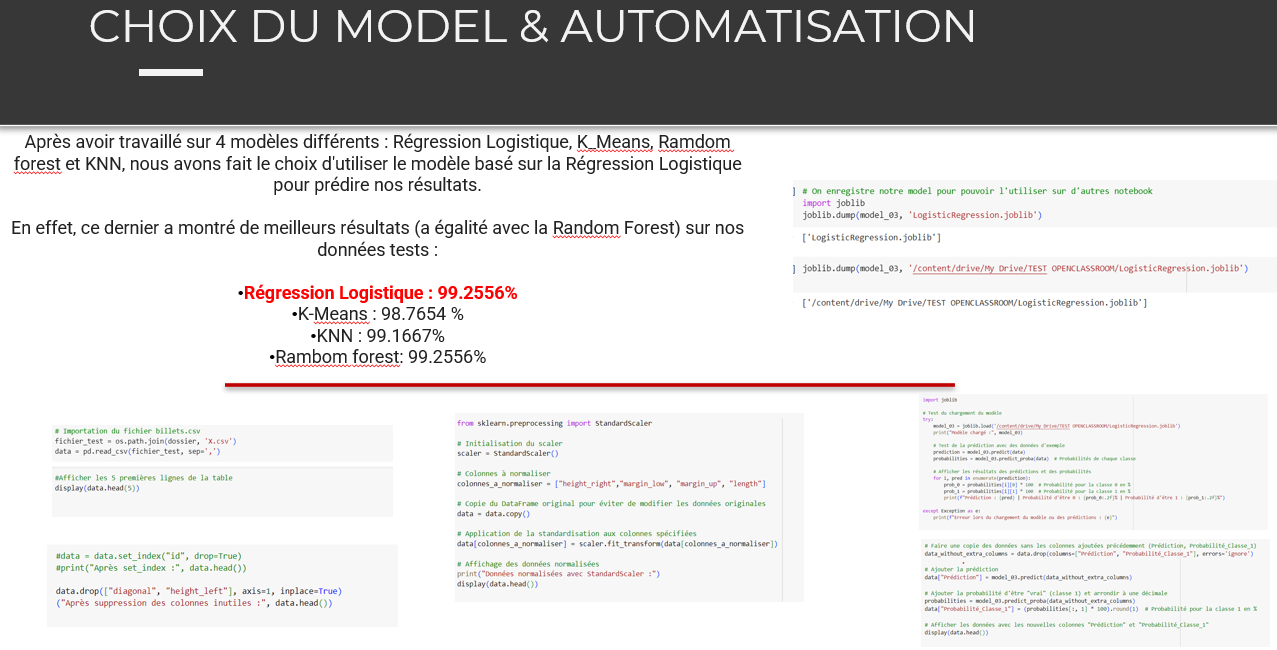Click the data.drop line removing 'diagonal' and 'height_left'
Image resolution: width=1277 pixels, height=650 pixels.
point(199,591)
